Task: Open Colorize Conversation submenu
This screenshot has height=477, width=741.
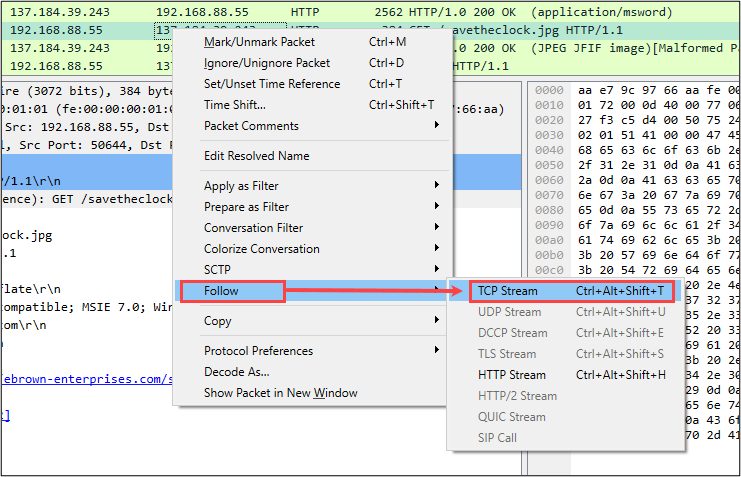Action: (261, 249)
